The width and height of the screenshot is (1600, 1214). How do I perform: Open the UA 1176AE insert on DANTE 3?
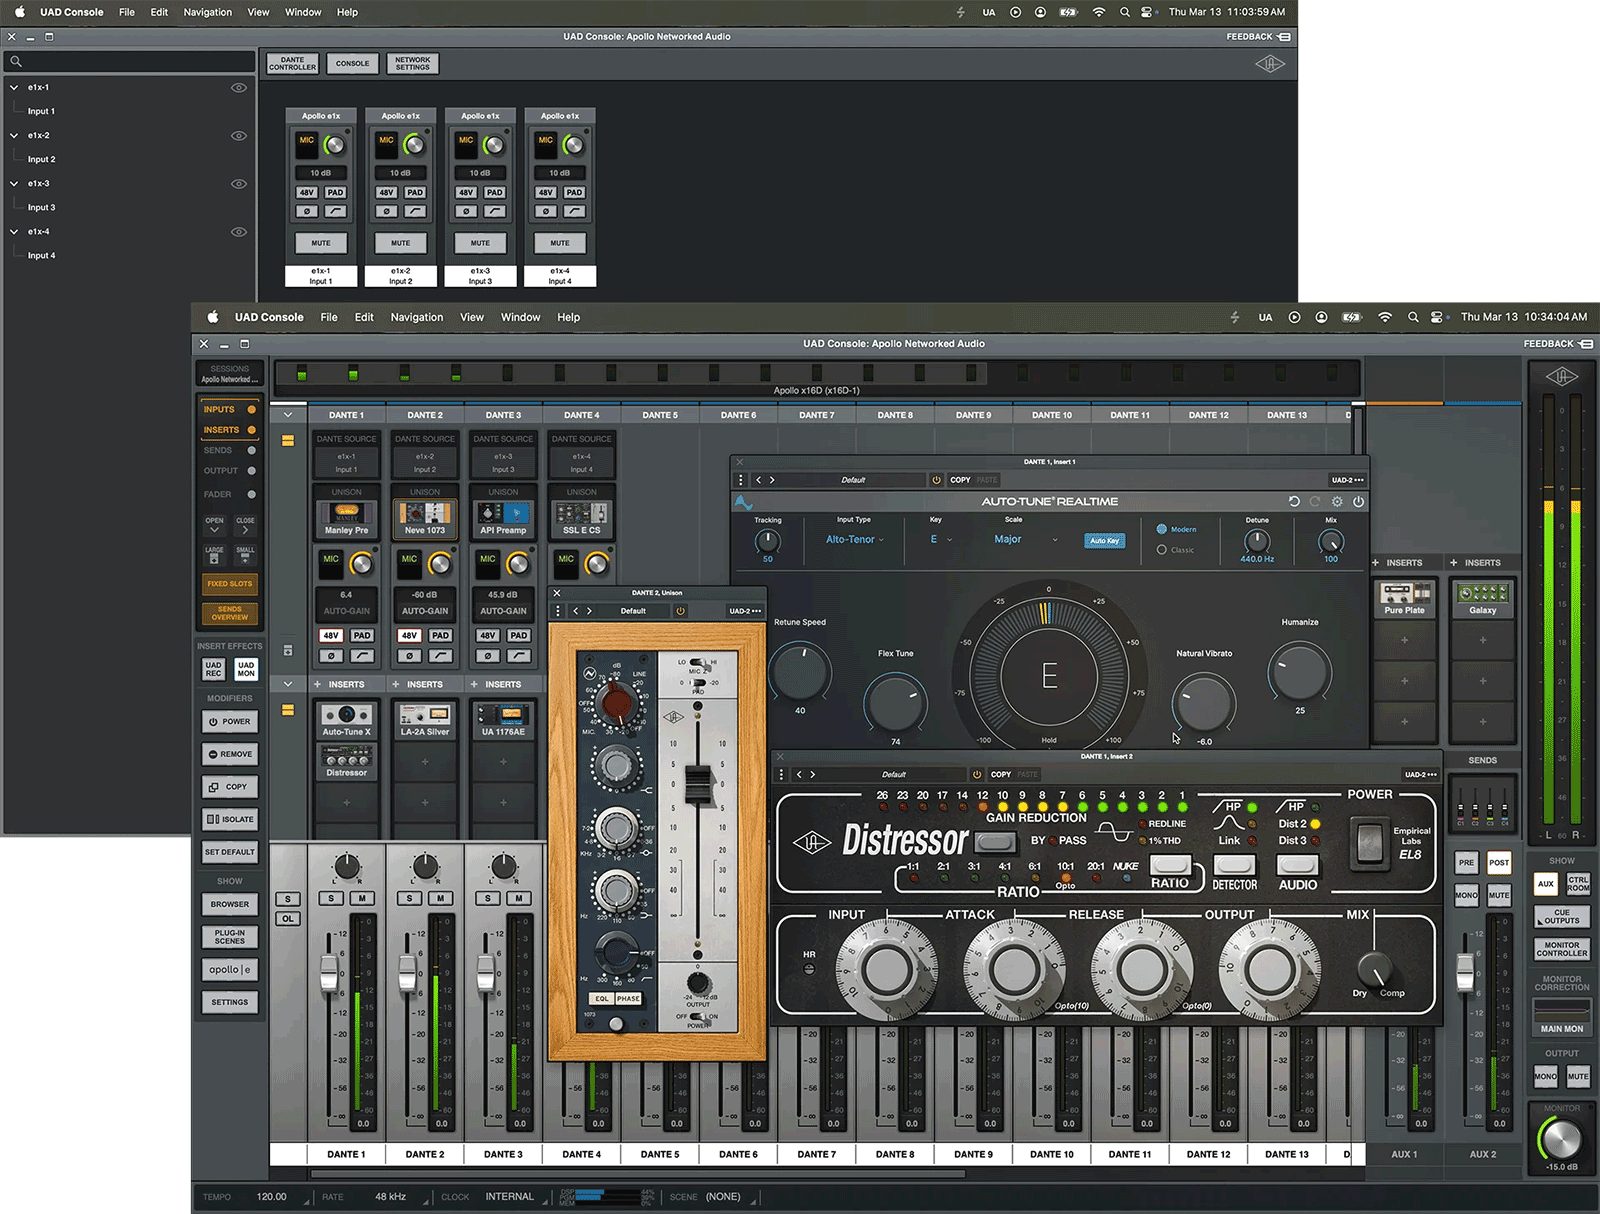pos(503,720)
